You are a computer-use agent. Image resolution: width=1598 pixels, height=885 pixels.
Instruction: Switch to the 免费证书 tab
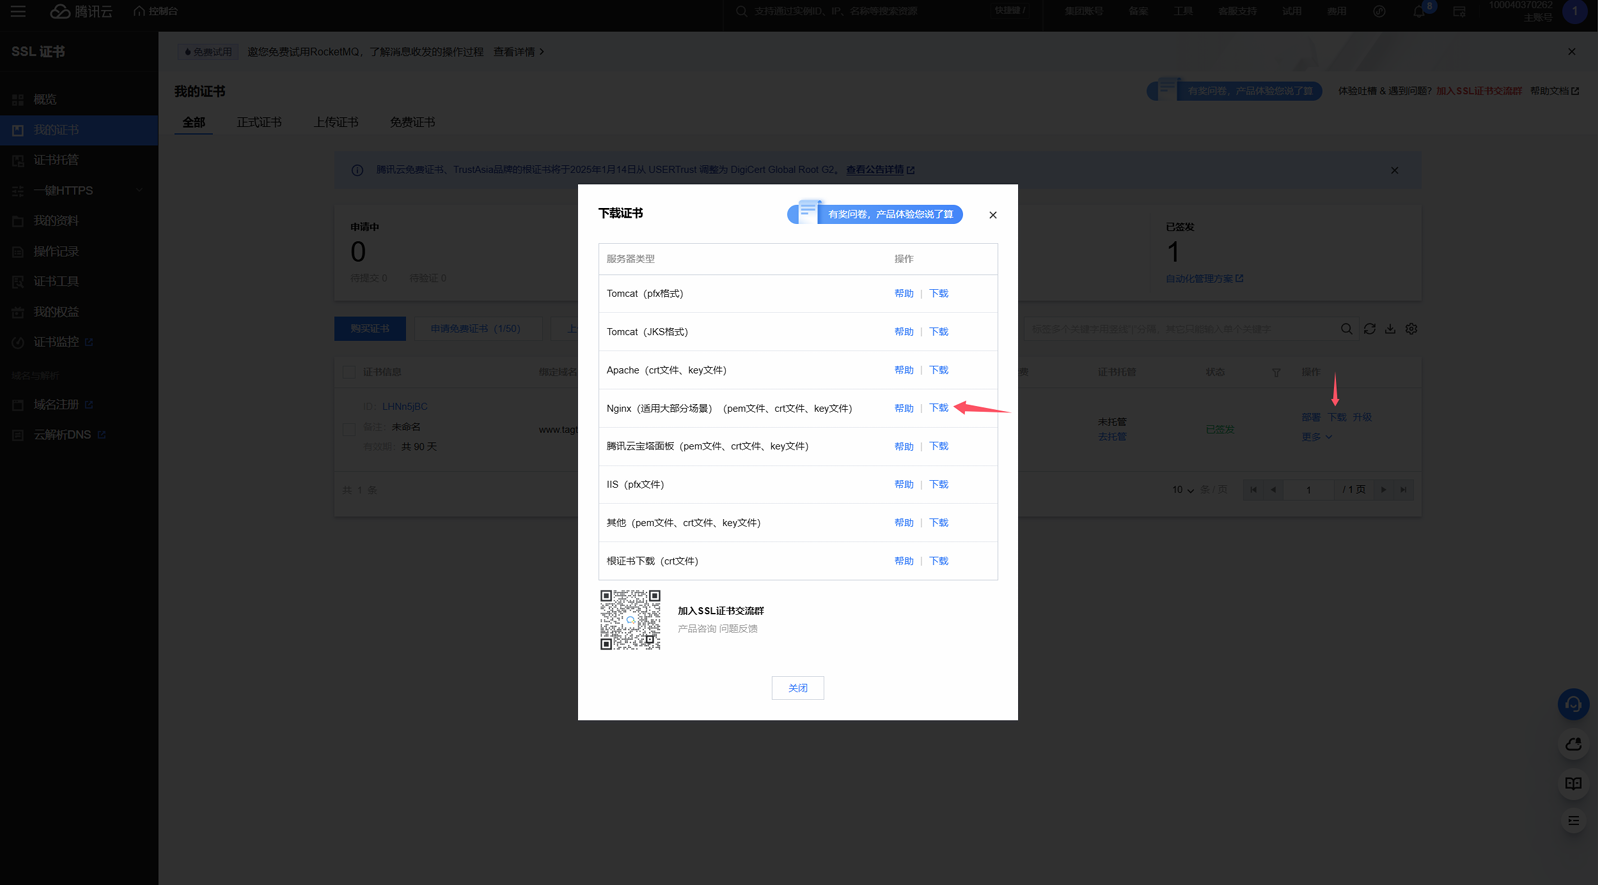tap(412, 122)
